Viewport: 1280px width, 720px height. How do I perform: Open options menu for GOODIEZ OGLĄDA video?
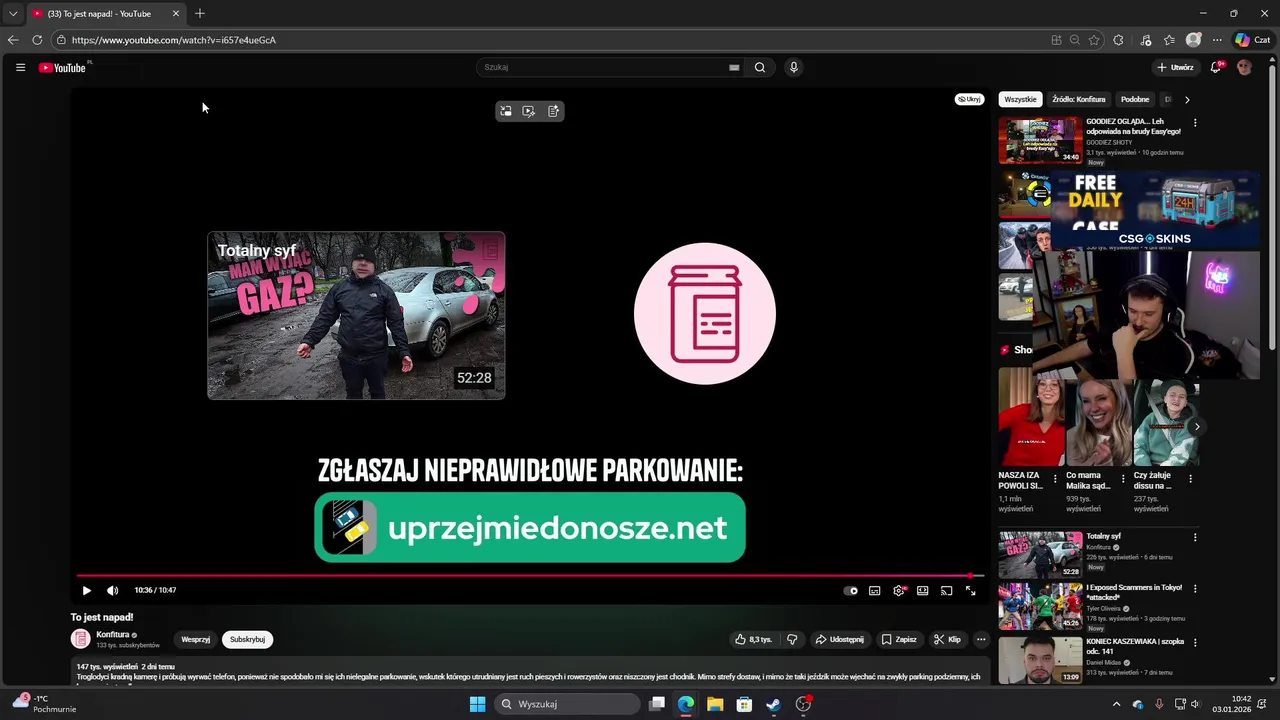point(1194,123)
